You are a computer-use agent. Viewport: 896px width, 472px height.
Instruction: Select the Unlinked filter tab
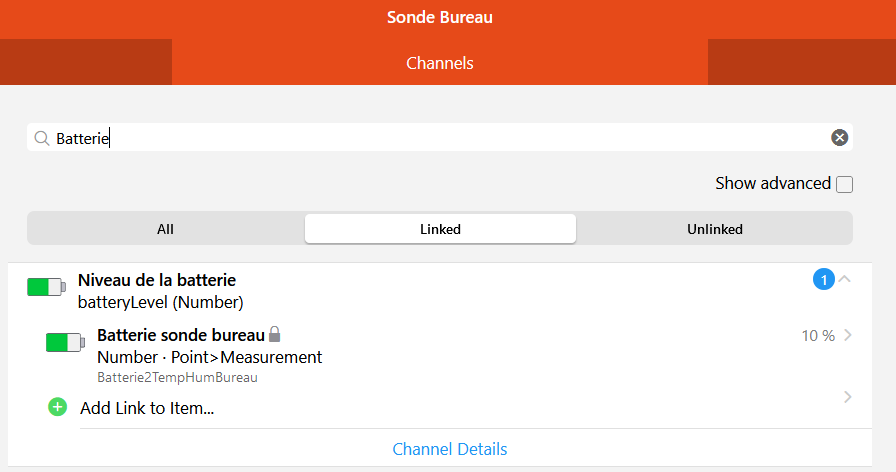click(x=714, y=229)
